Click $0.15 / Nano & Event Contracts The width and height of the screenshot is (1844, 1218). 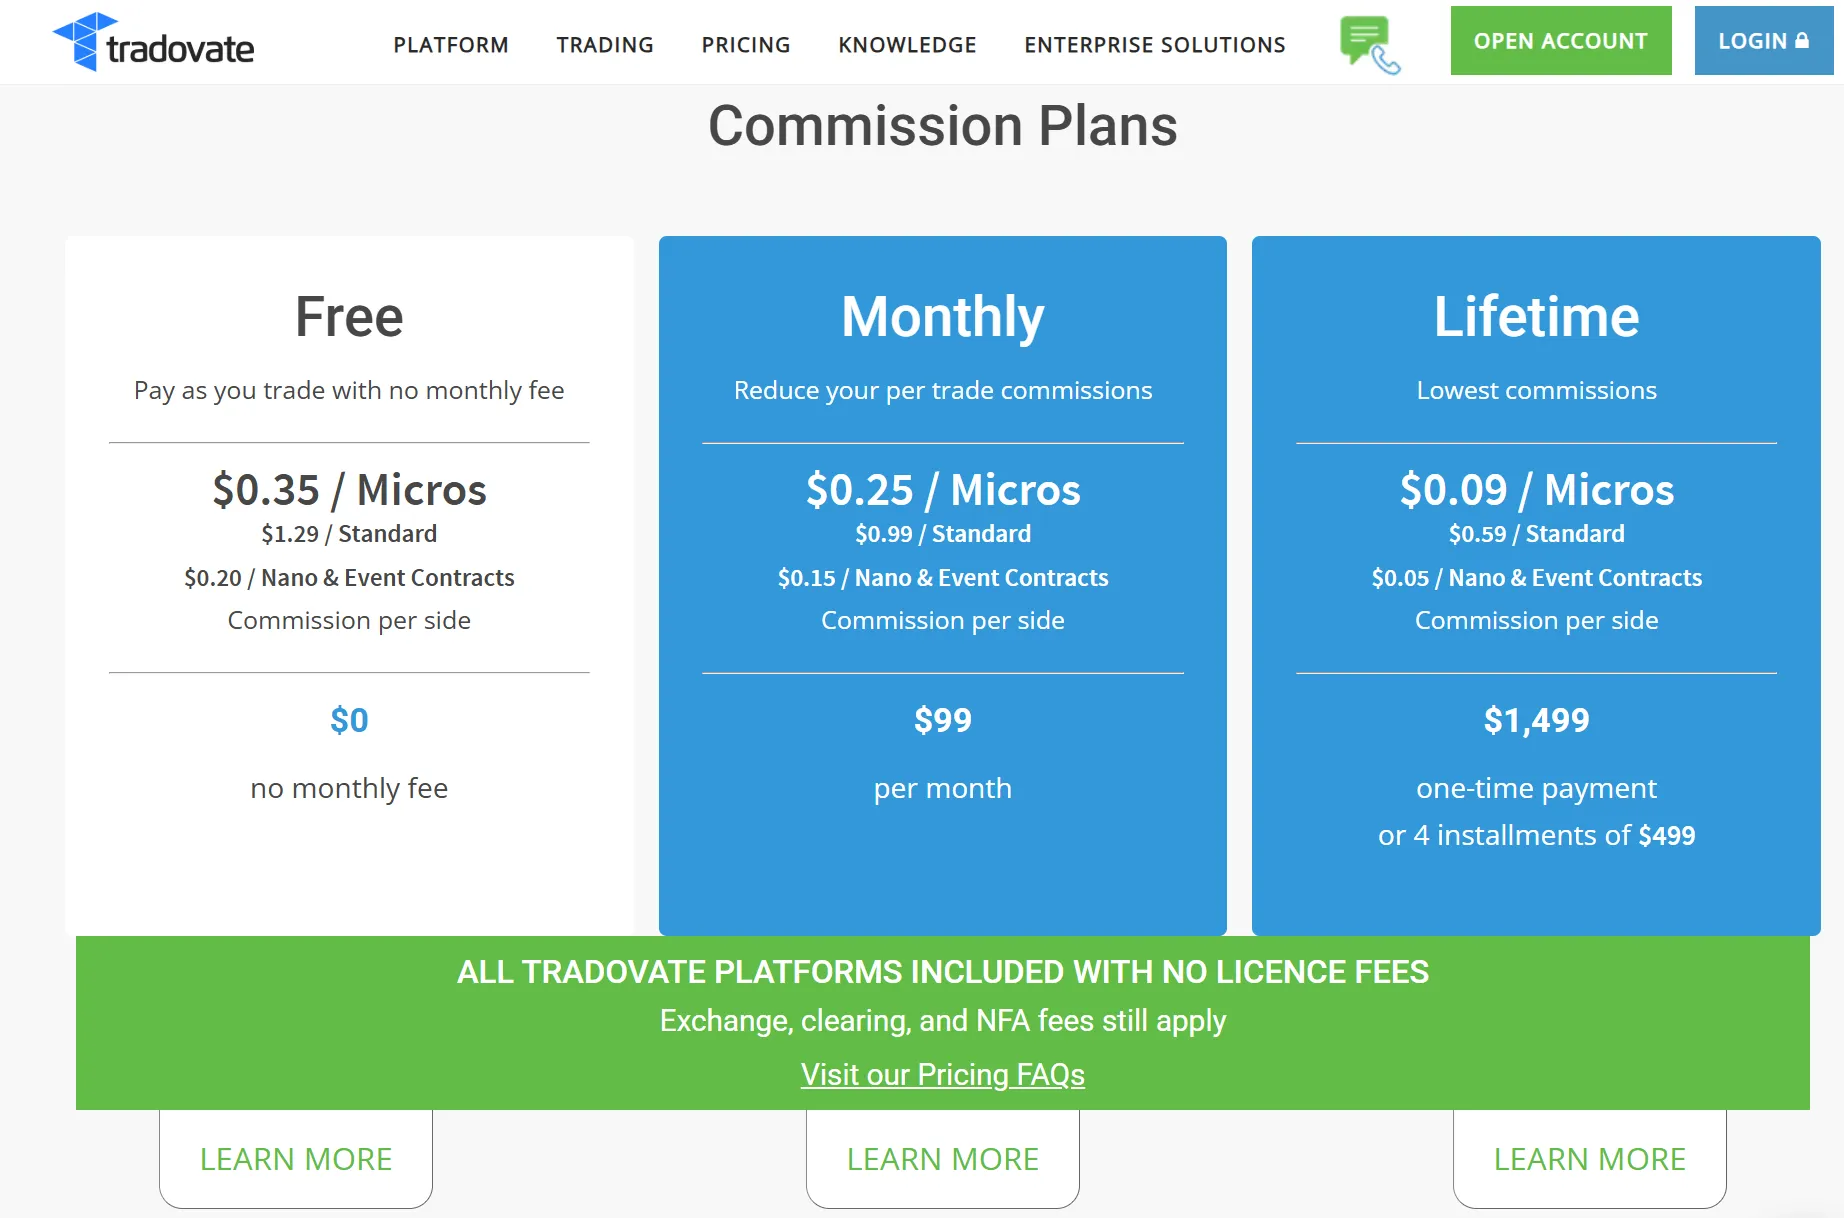[943, 578]
